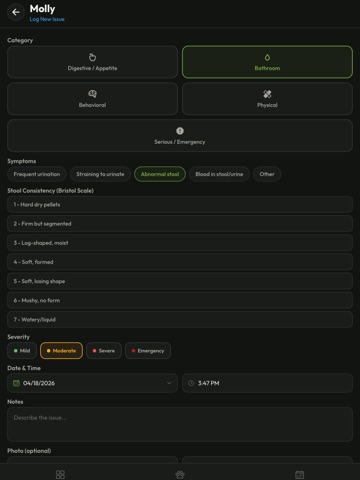Pick the Serious / Emergency category
Screen dimensions: 360x480
tap(180, 135)
